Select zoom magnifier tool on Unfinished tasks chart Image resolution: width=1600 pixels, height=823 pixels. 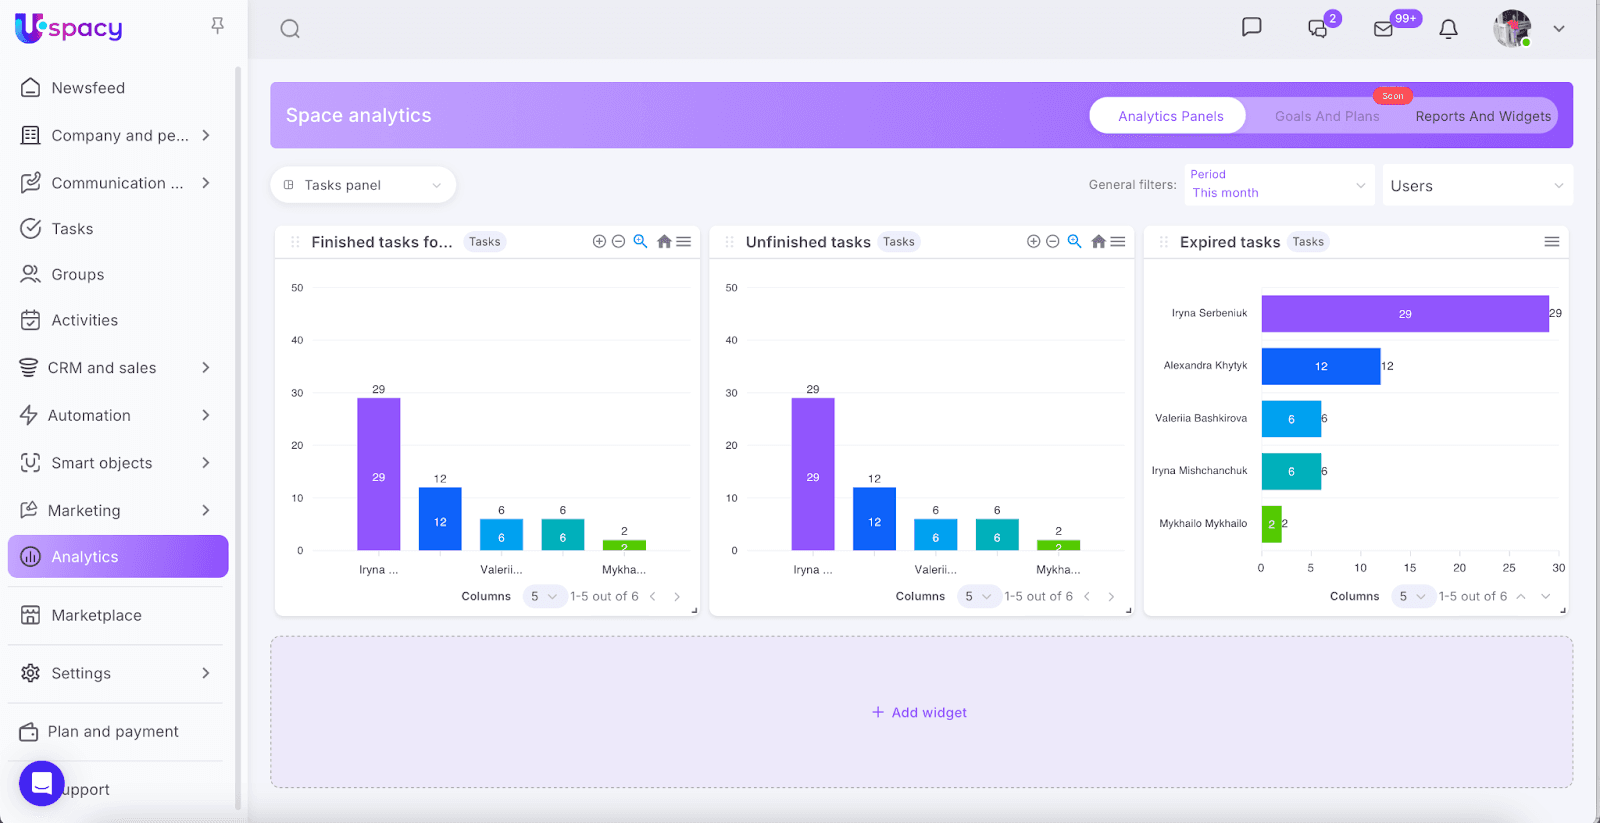click(1074, 241)
